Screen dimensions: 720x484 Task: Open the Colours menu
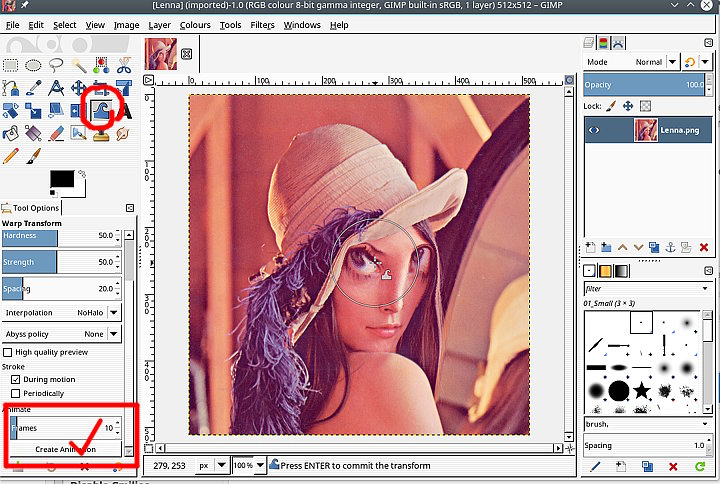195,25
